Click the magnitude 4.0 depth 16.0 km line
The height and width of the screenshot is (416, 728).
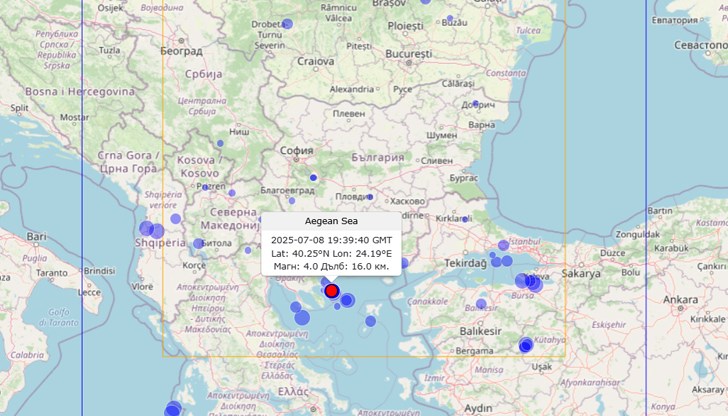click(x=331, y=266)
